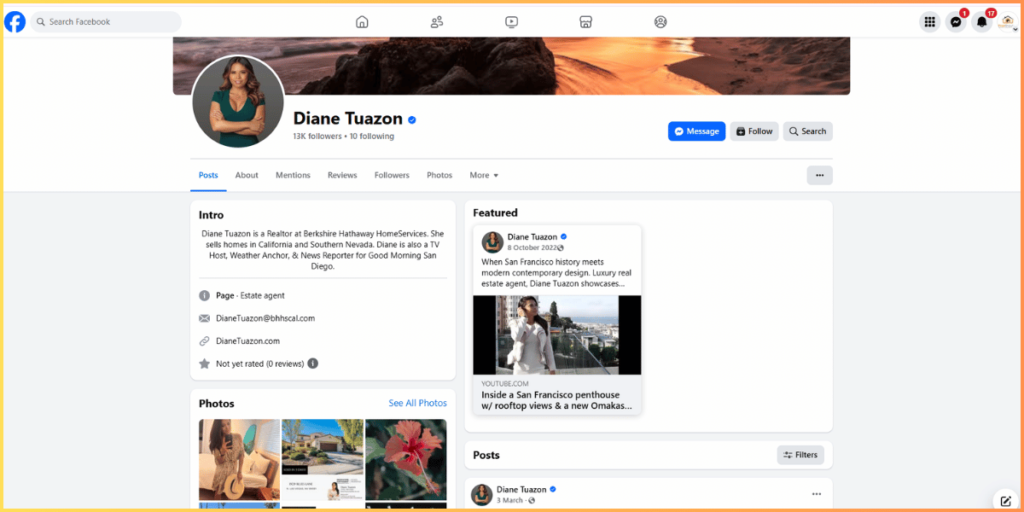Open the Marketplace icon
The height and width of the screenshot is (512, 1024).
tap(586, 22)
